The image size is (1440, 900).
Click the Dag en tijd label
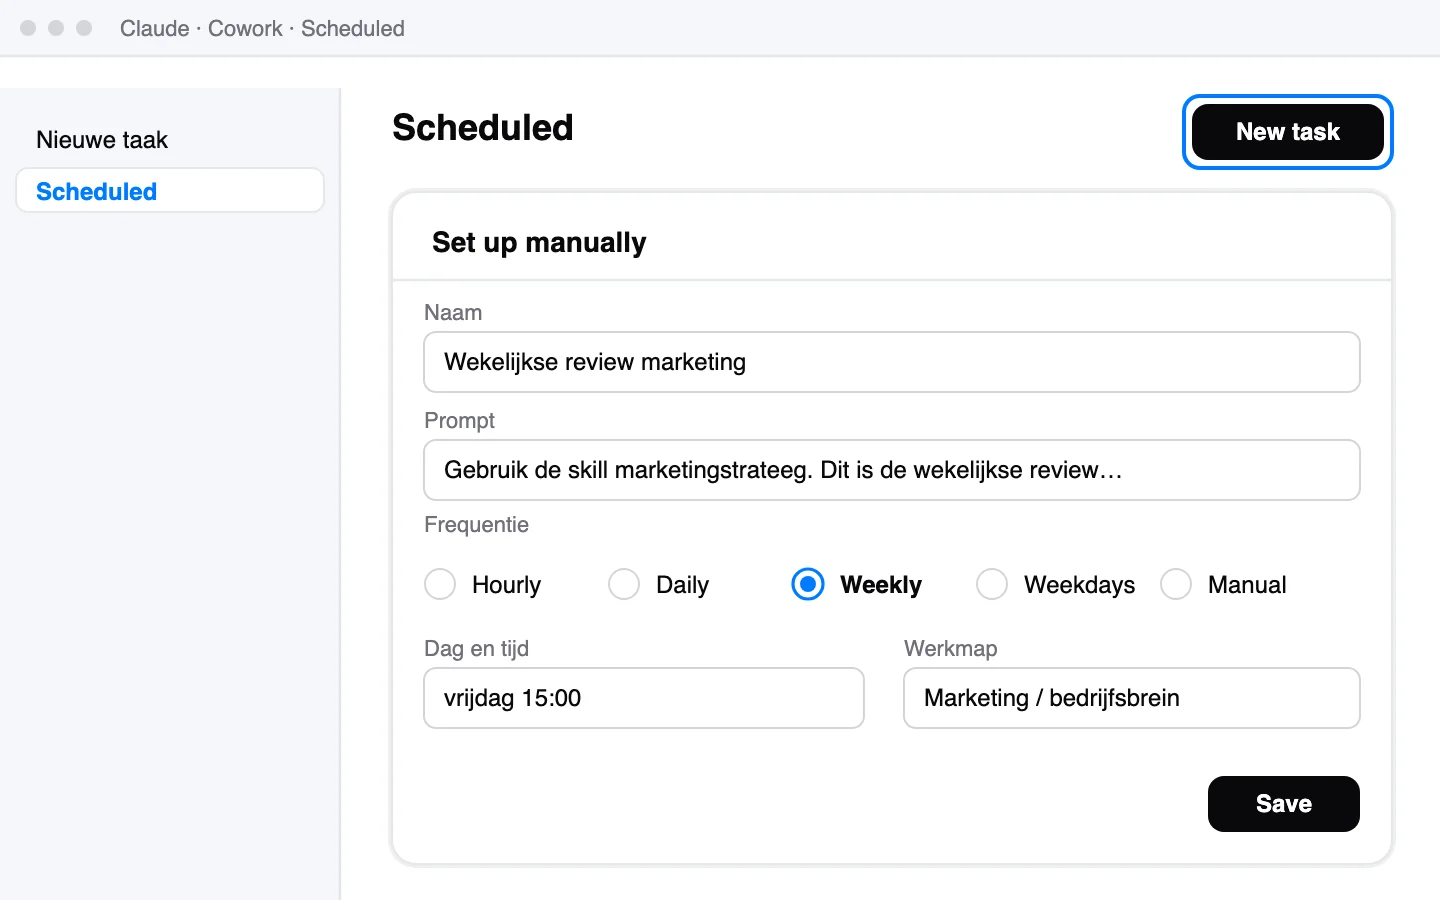[476, 649]
